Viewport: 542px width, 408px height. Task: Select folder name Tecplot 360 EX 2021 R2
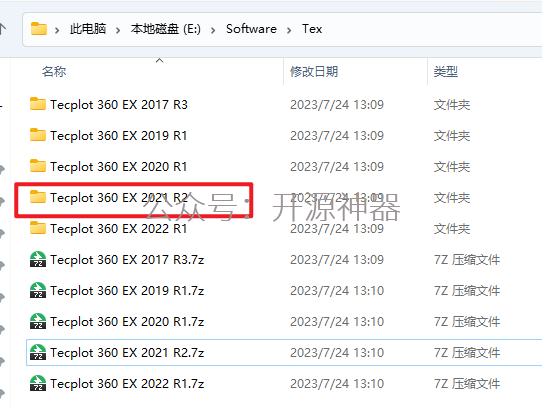click(119, 197)
